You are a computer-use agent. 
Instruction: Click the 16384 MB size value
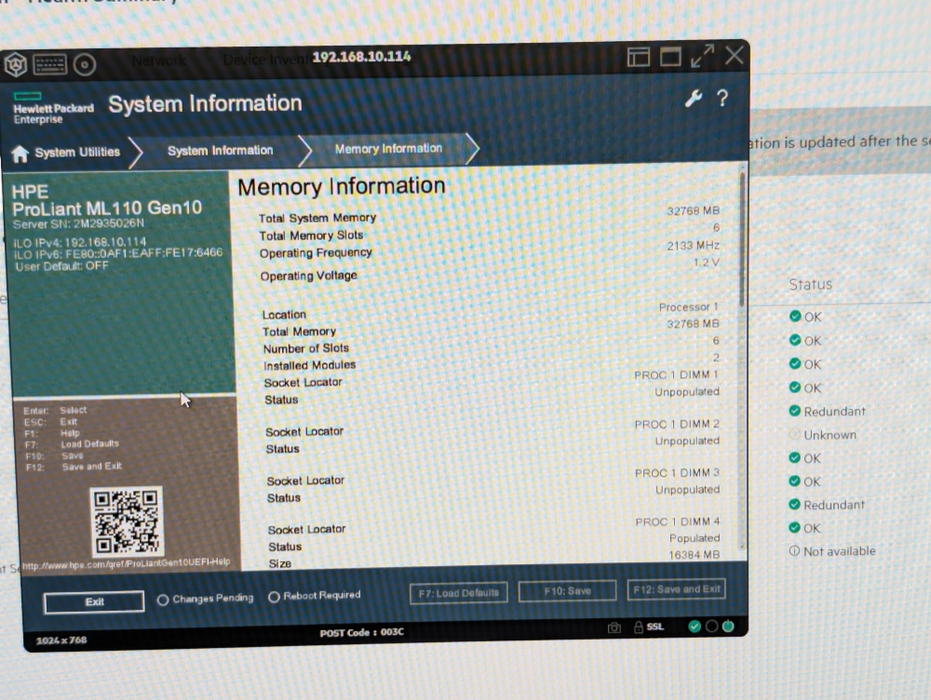coord(694,555)
